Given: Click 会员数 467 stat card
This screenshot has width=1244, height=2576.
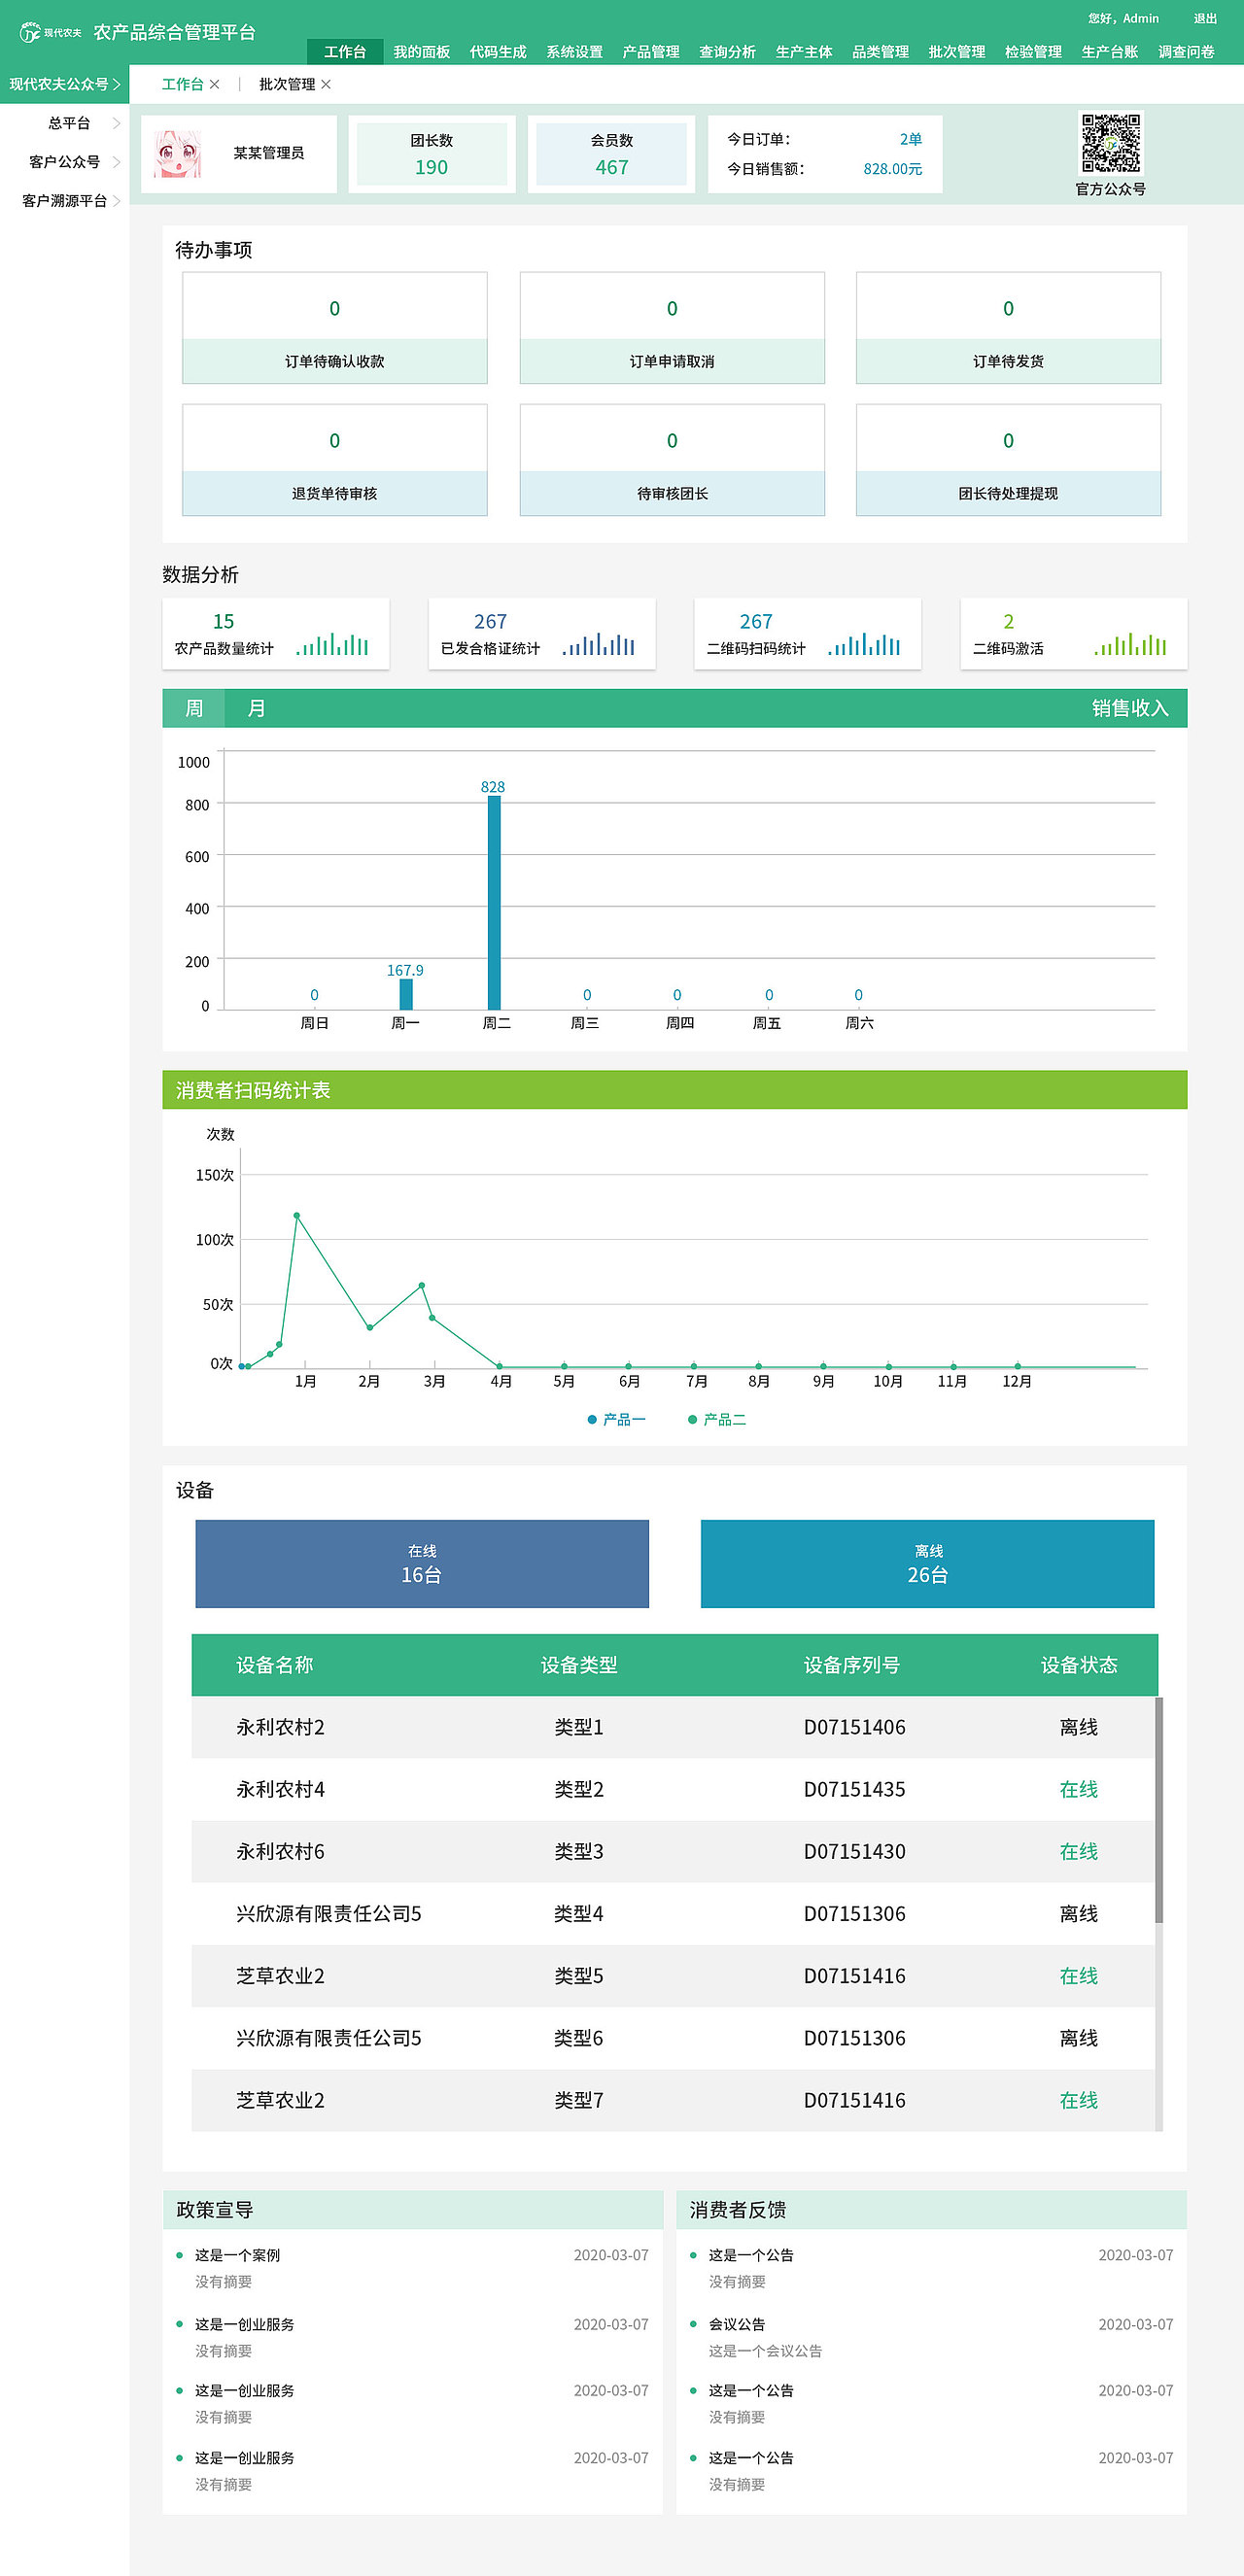Looking at the screenshot, I should (612, 154).
